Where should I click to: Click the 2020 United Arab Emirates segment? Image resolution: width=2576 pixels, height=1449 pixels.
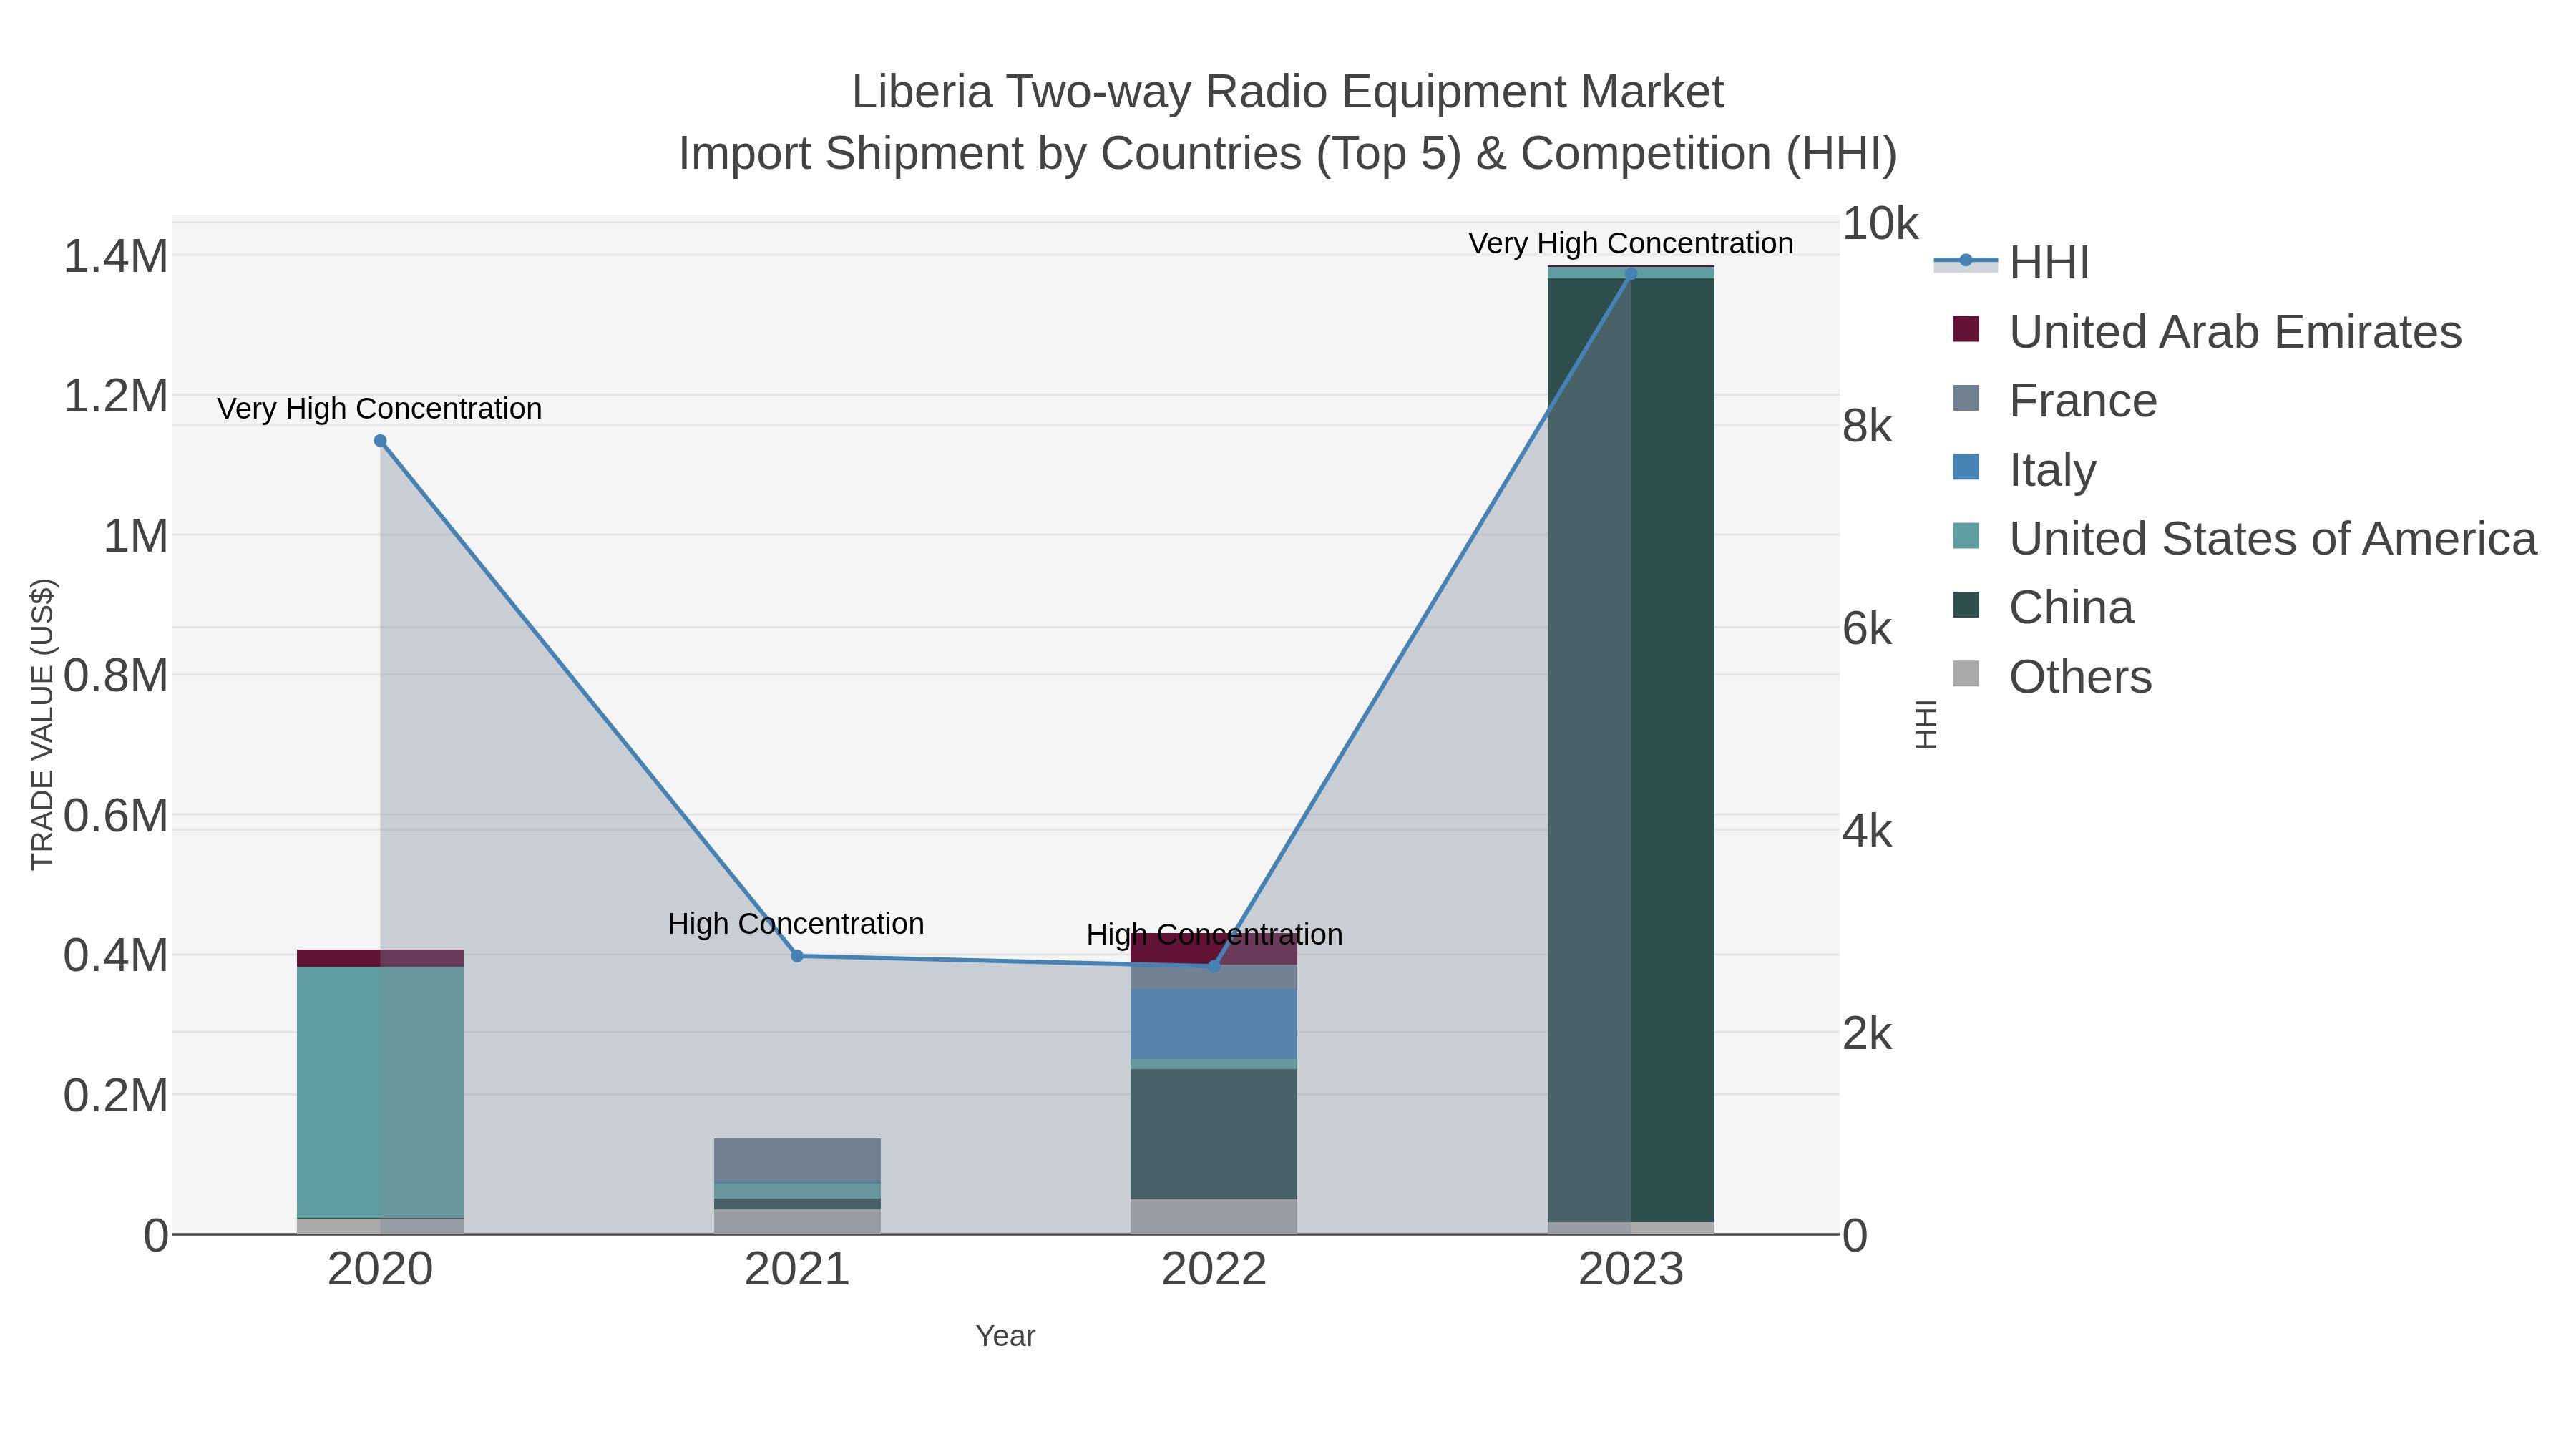(380, 958)
